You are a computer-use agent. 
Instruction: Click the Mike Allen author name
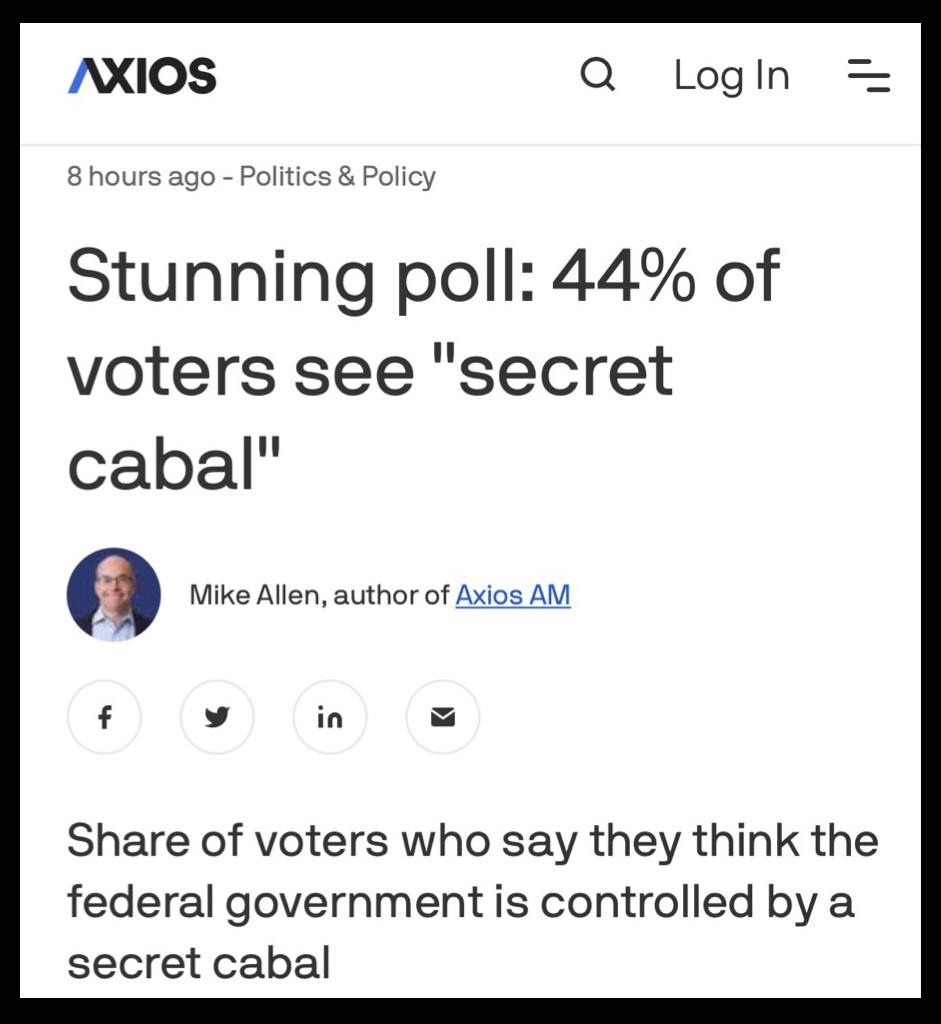point(255,595)
